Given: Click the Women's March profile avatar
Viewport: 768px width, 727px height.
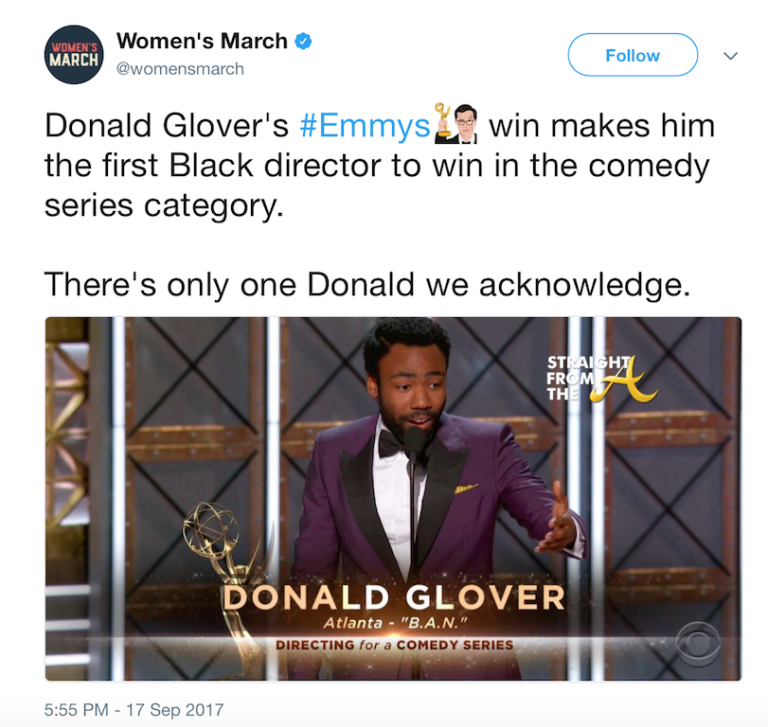Looking at the screenshot, I should 73,55.
